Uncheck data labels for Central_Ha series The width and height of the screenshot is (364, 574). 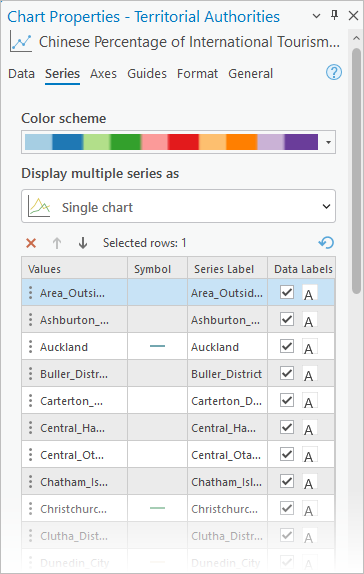click(287, 427)
